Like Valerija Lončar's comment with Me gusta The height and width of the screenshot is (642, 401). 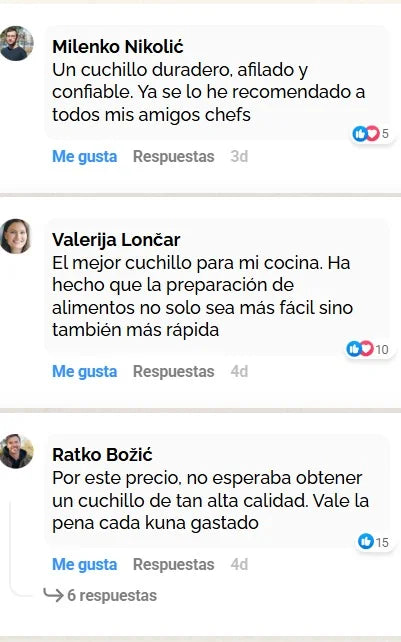(84, 371)
